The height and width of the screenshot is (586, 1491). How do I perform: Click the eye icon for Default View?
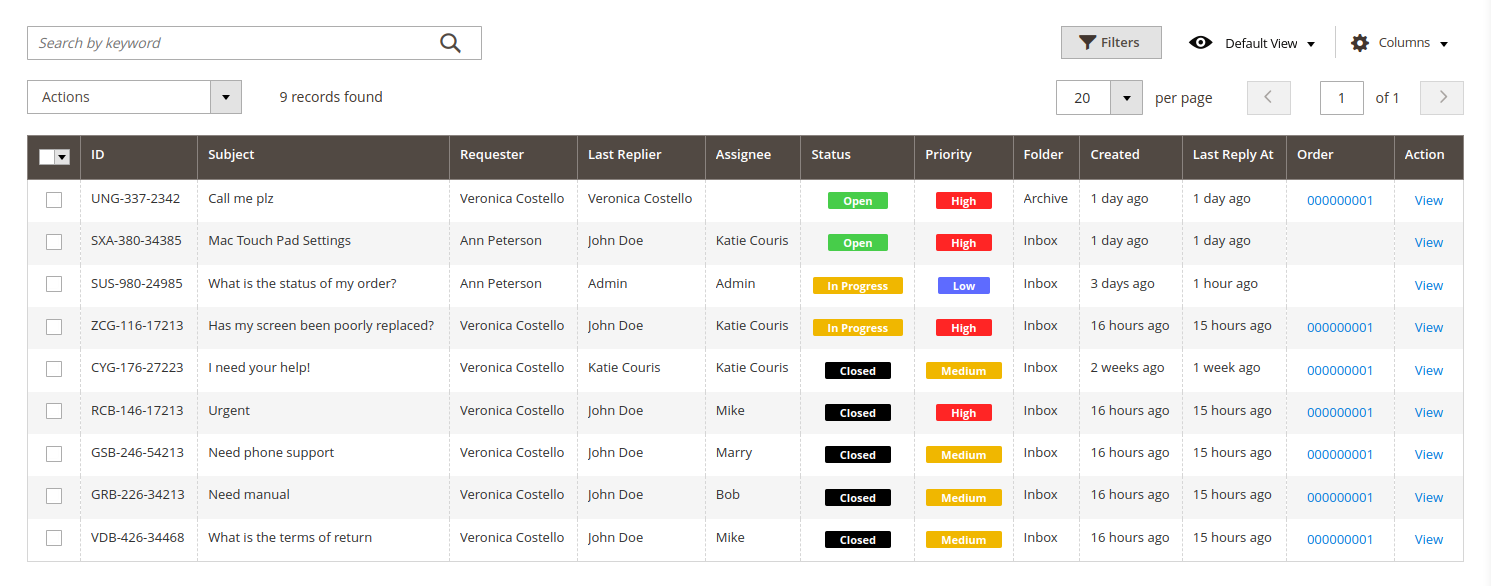pos(1200,43)
